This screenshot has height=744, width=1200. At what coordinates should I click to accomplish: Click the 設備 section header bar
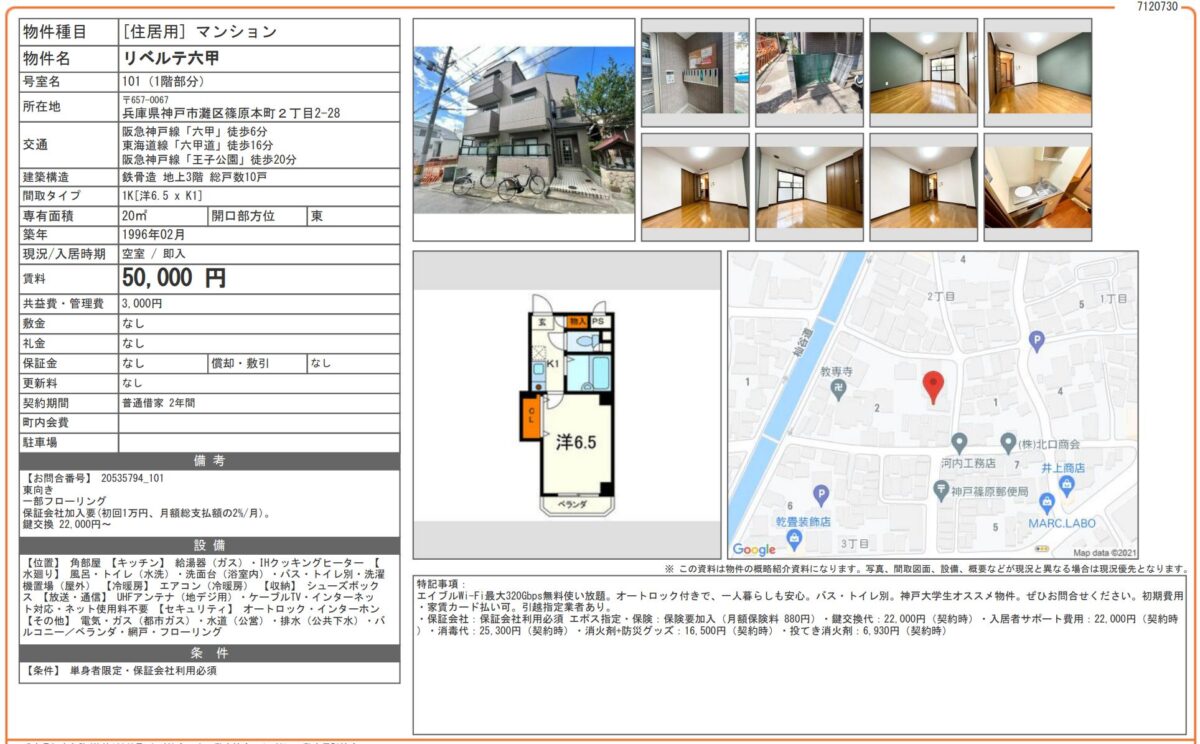click(209, 546)
